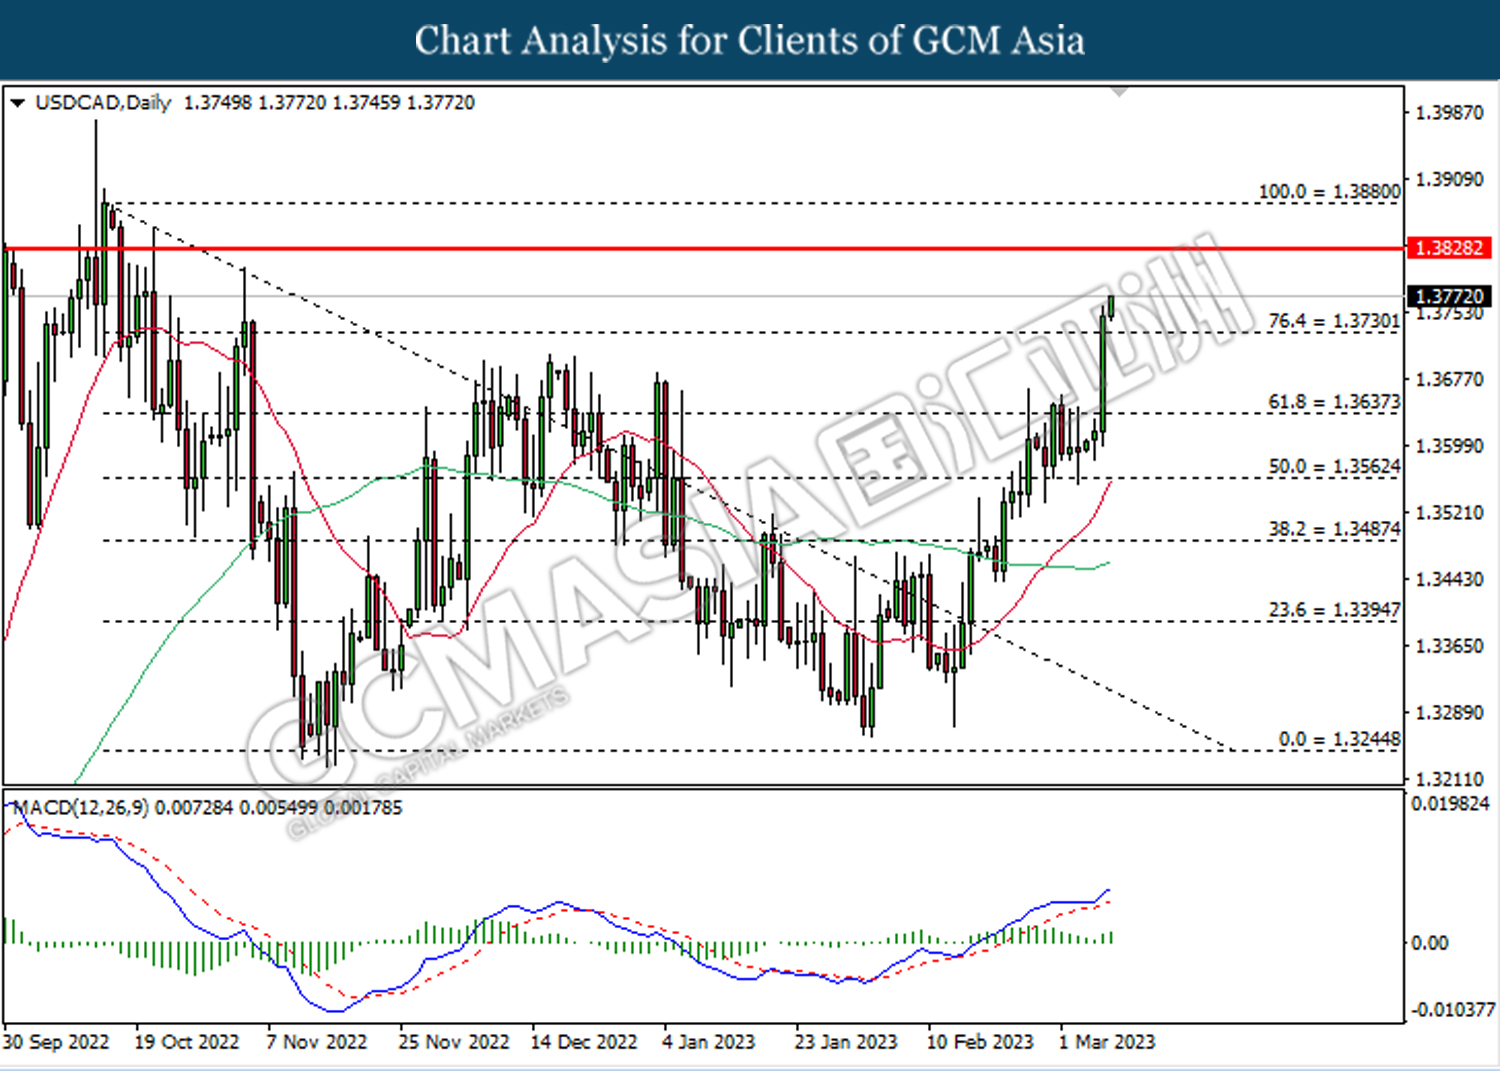This screenshot has height=1071, width=1500.
Task: Click the OHLC values next to the symbol
Action: point(330,103)
